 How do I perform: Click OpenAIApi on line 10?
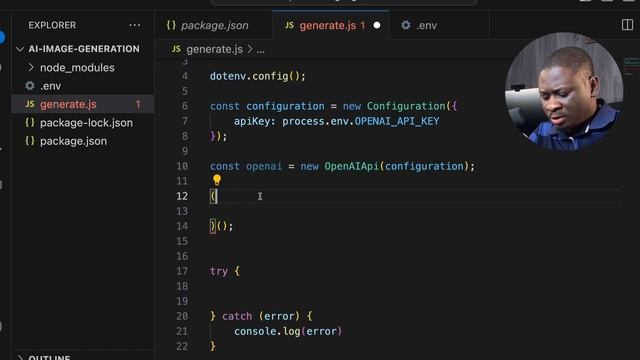tap(351, 167)
